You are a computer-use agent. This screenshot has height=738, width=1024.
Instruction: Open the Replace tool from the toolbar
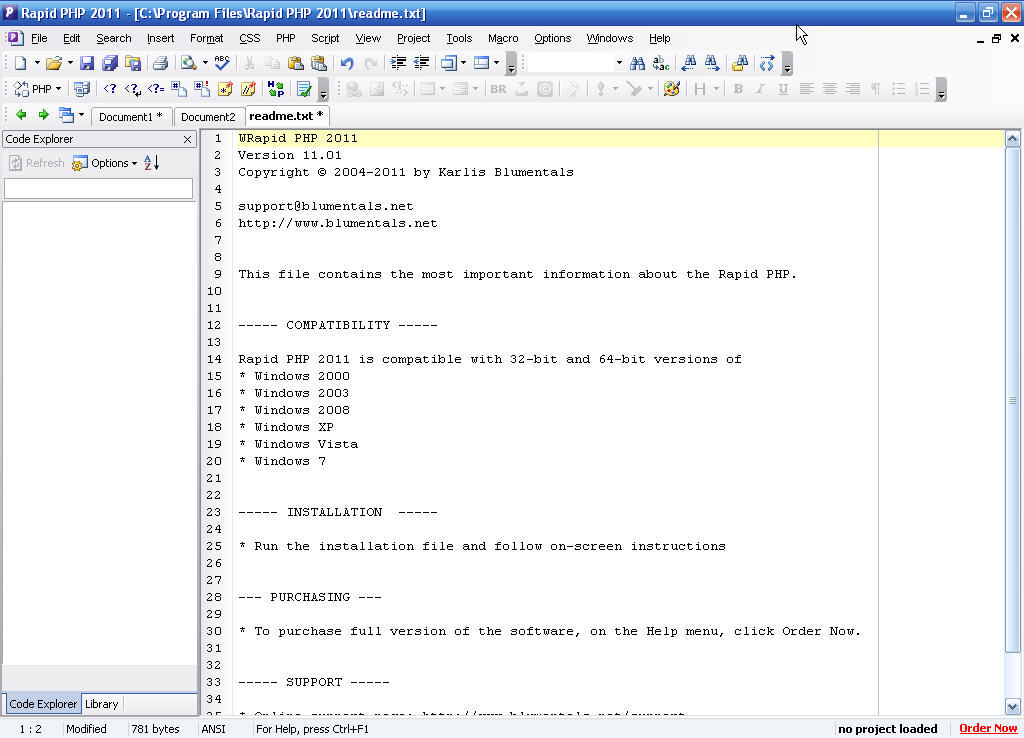[660, 62]
